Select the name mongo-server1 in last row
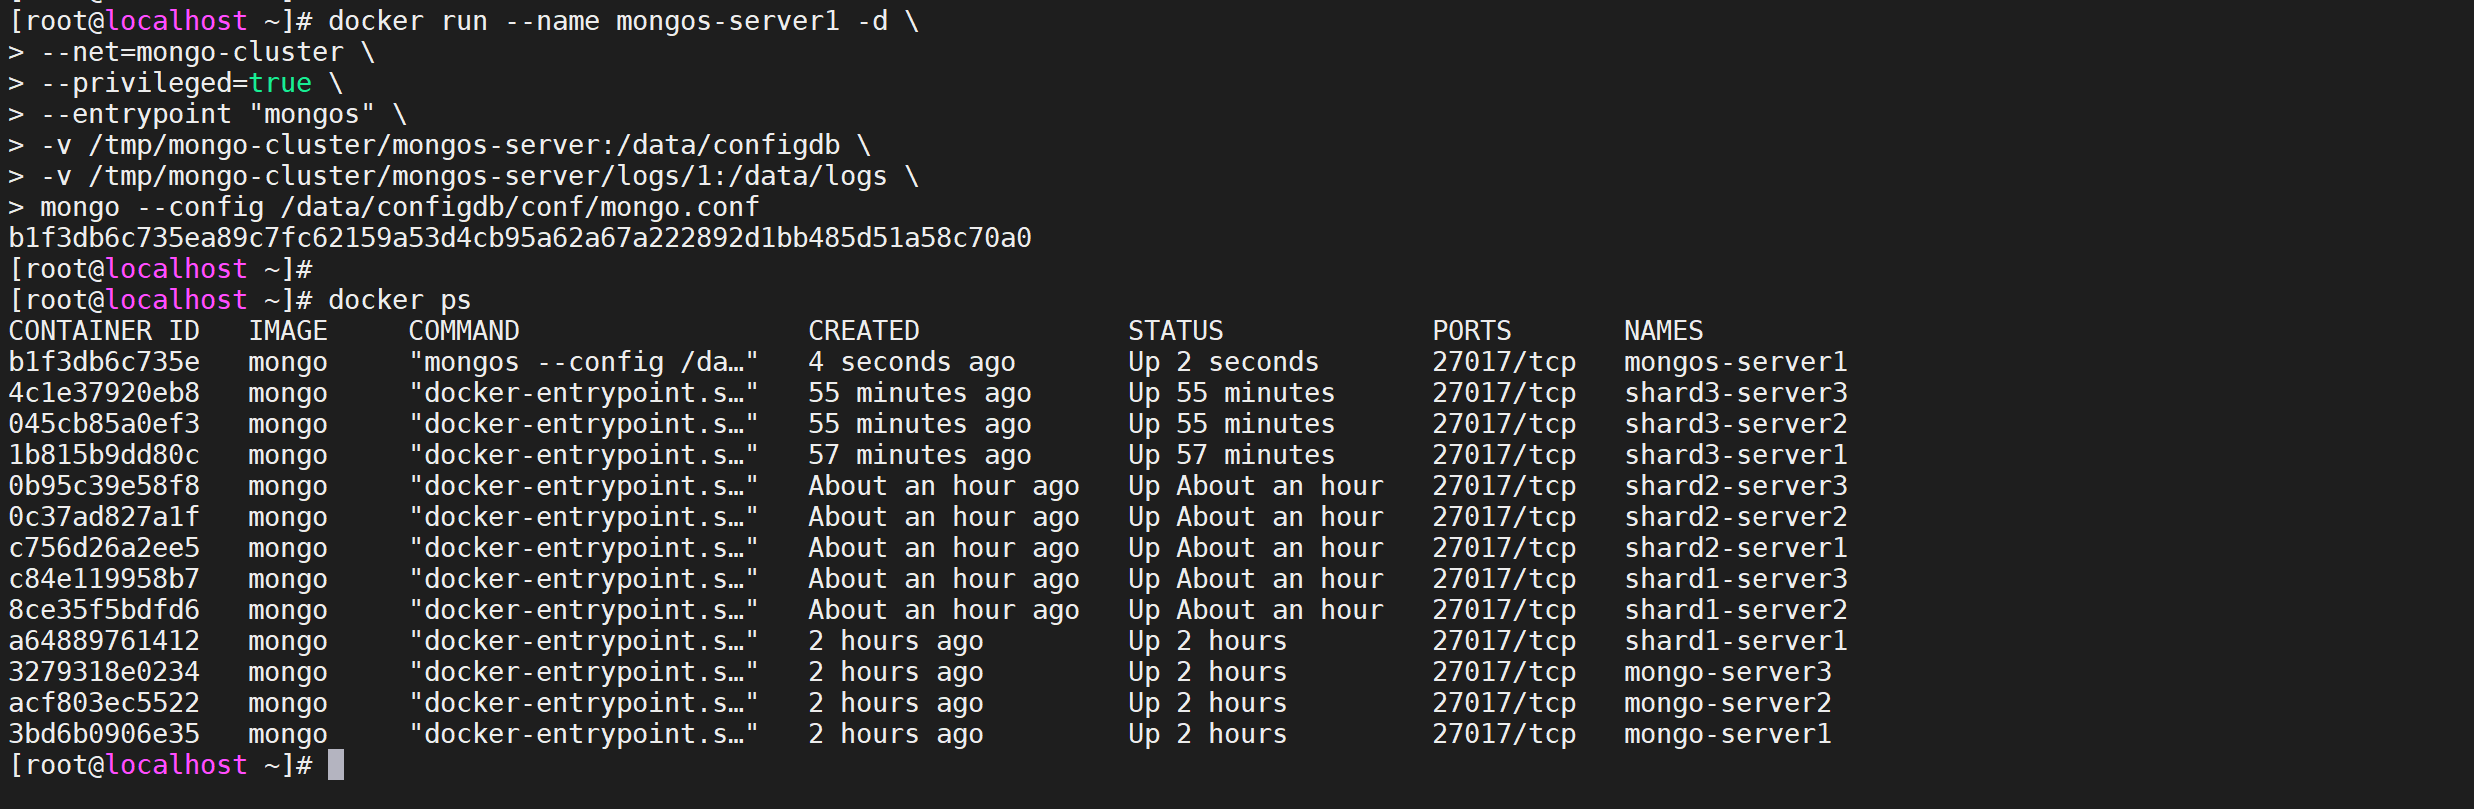 [x=1728, y=734]
